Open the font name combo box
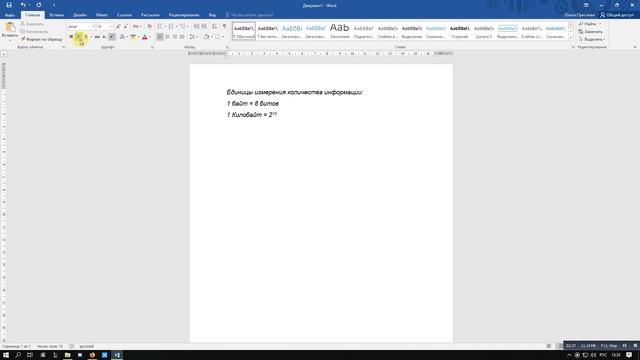The width and height of the screenshot is (640, 360). tap(81, 27)
